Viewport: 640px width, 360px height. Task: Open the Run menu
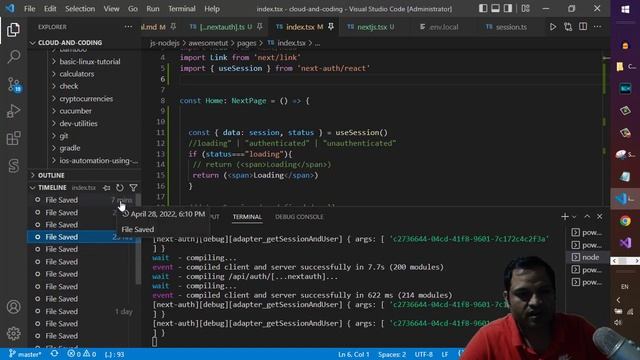click(153, 9)
